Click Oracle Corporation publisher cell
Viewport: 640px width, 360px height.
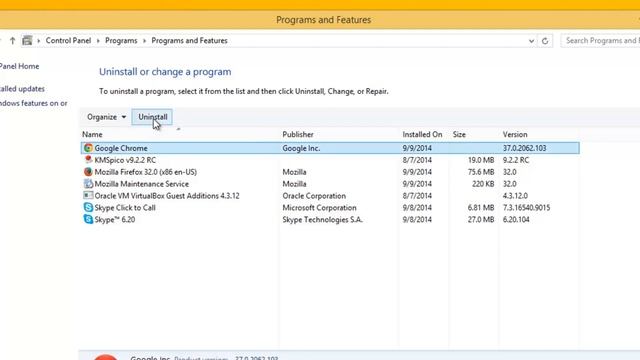[x=314, y=196]
